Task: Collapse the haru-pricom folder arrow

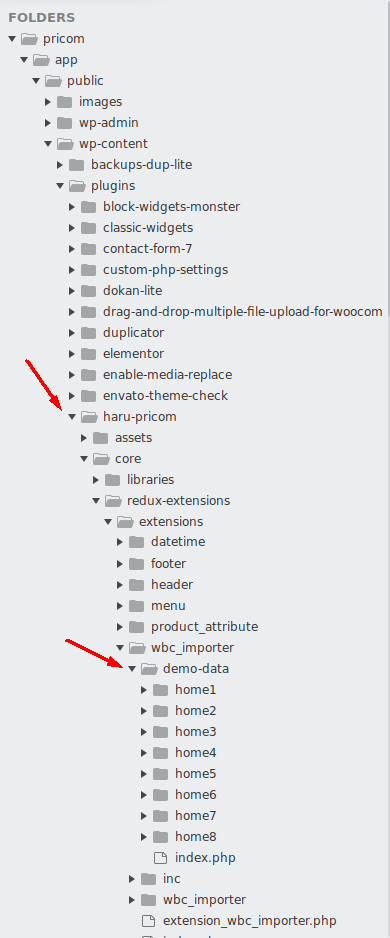Action: (x=72, y=417)
